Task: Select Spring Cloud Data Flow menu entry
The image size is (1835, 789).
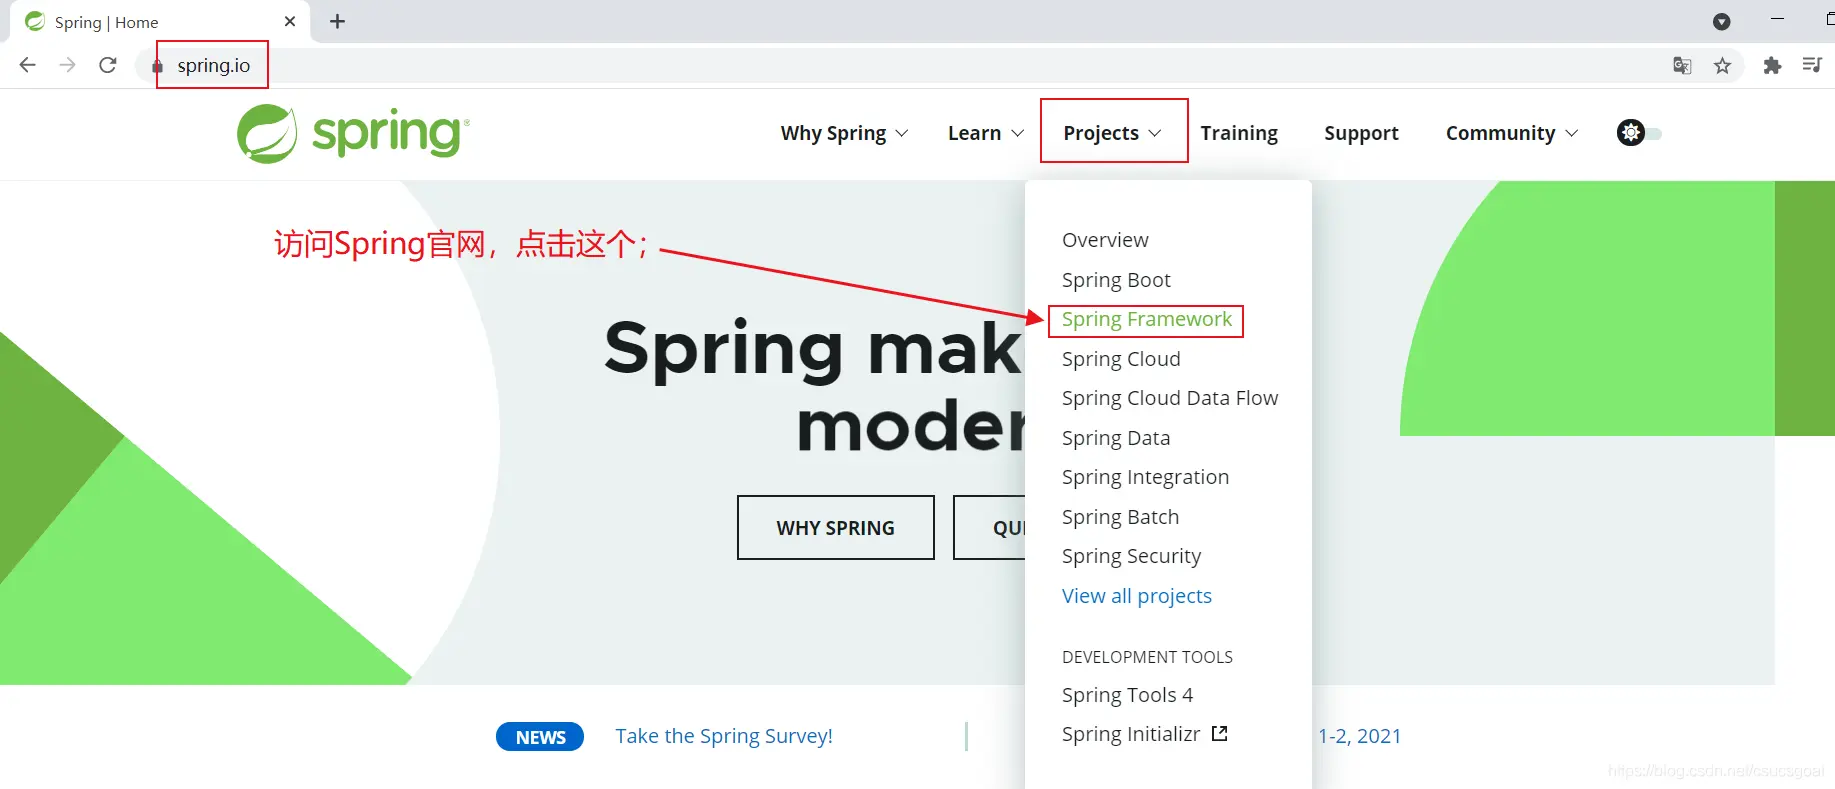Action: pos(1170,398)
